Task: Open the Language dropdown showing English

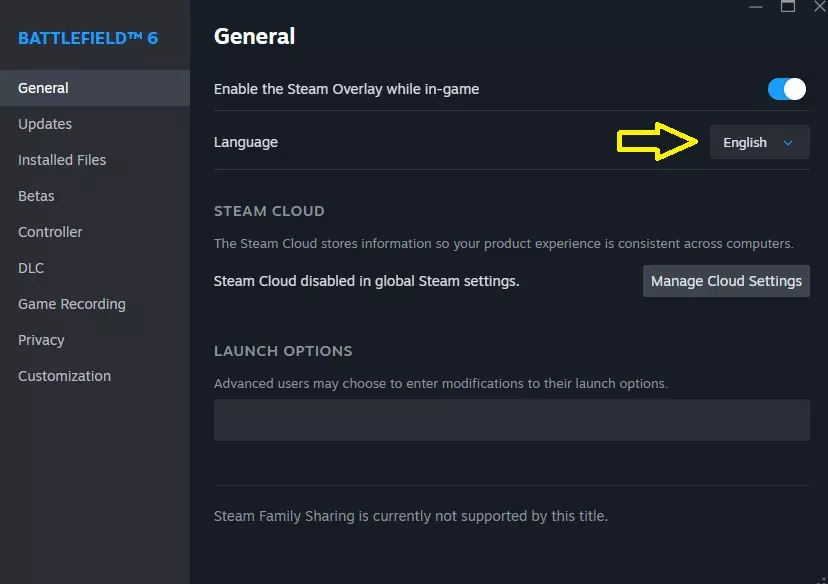Action: 759,142
